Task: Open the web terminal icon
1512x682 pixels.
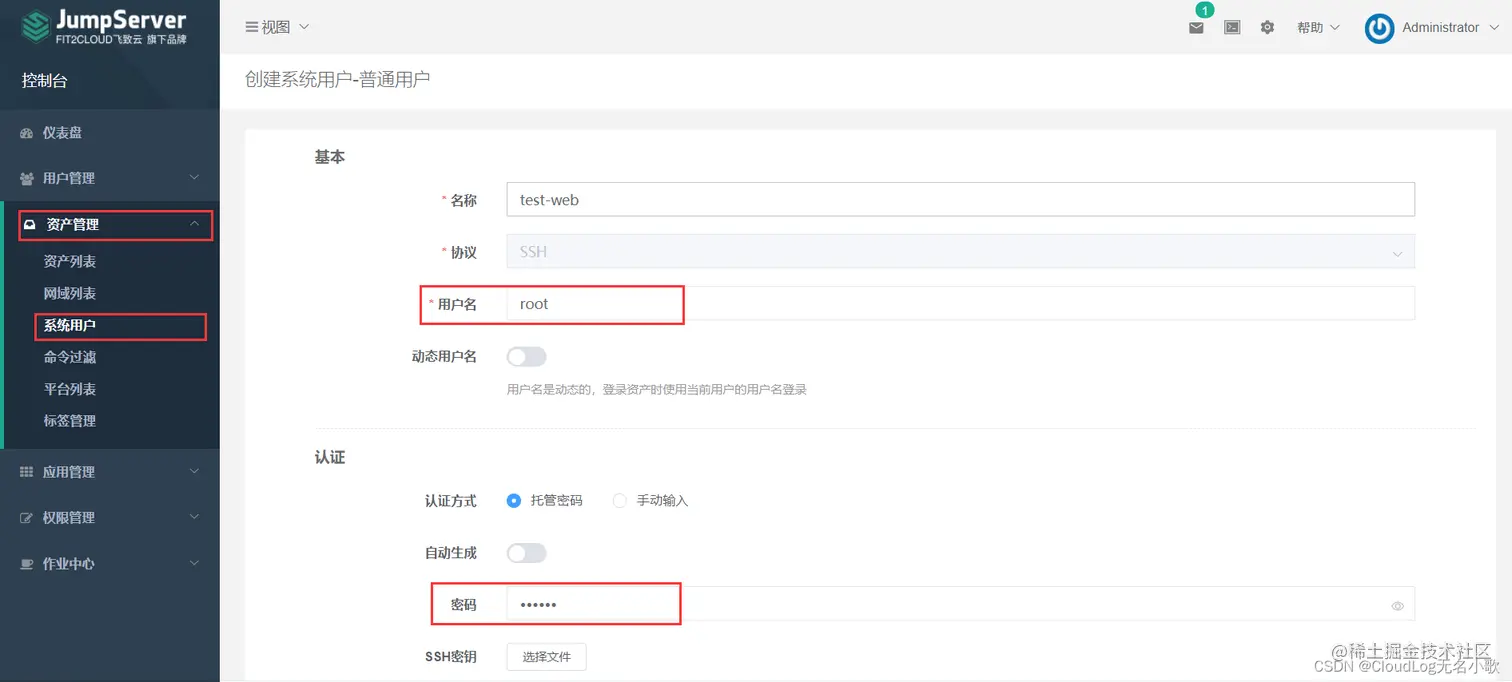Action: [1232, 28]
